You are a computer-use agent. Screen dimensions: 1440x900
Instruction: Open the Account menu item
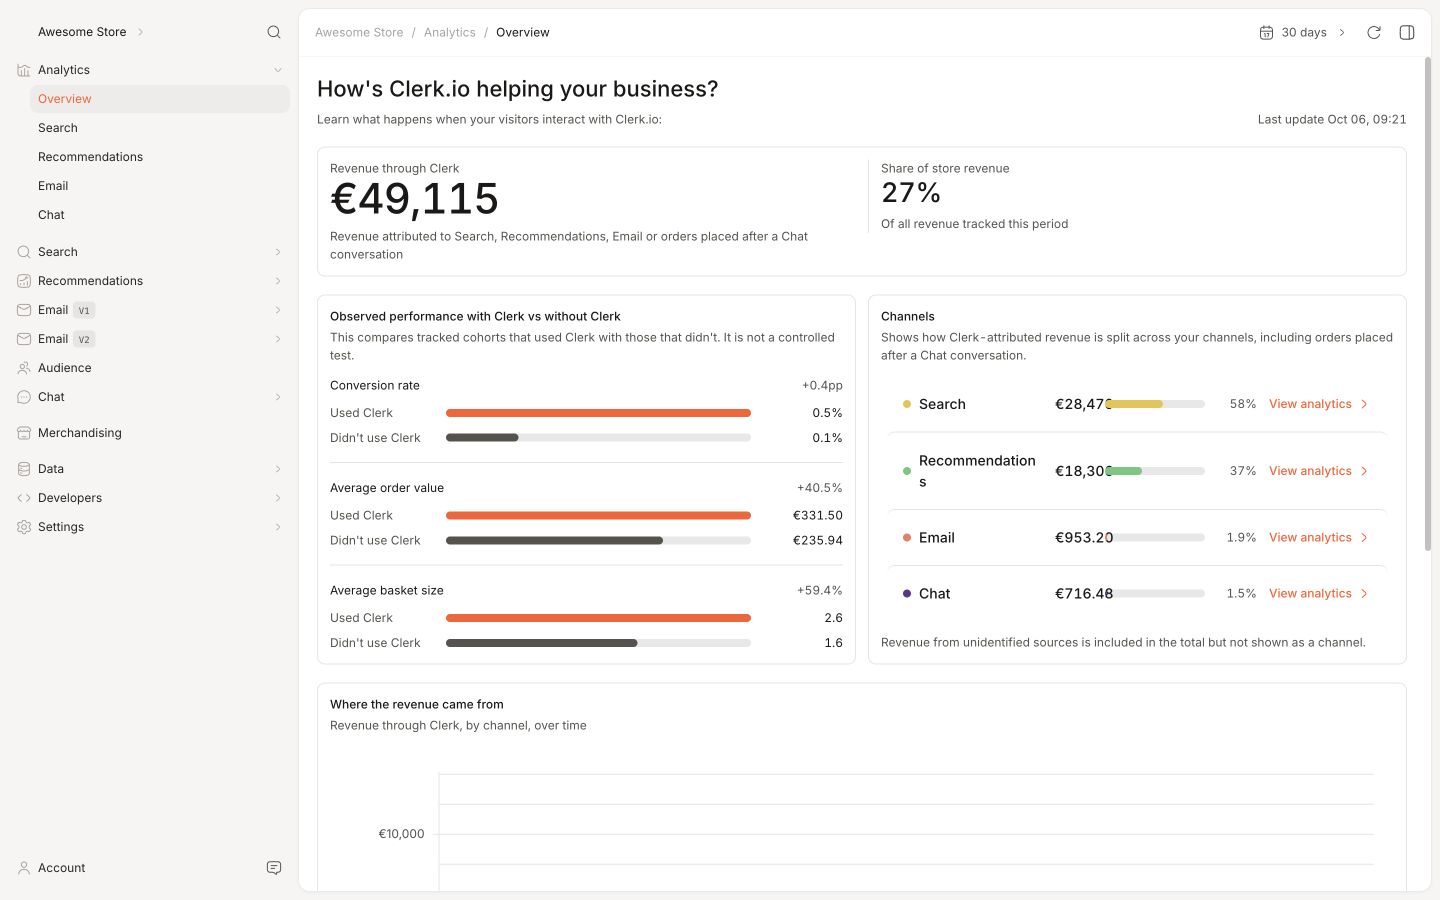[61, 868]
